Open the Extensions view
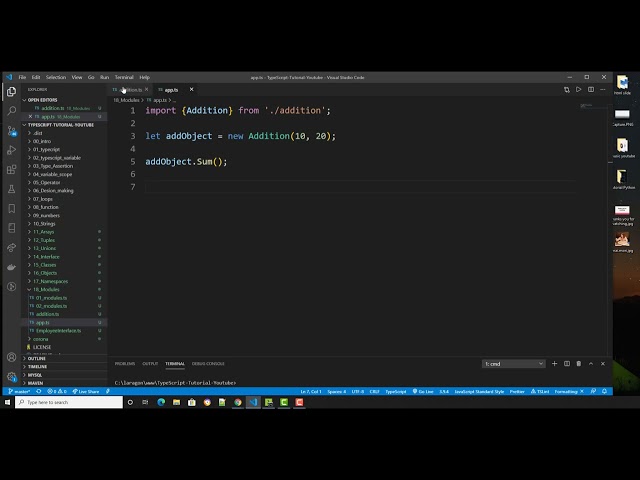The width and height of the screenshot is (640, 480). (x=11, y=169)
